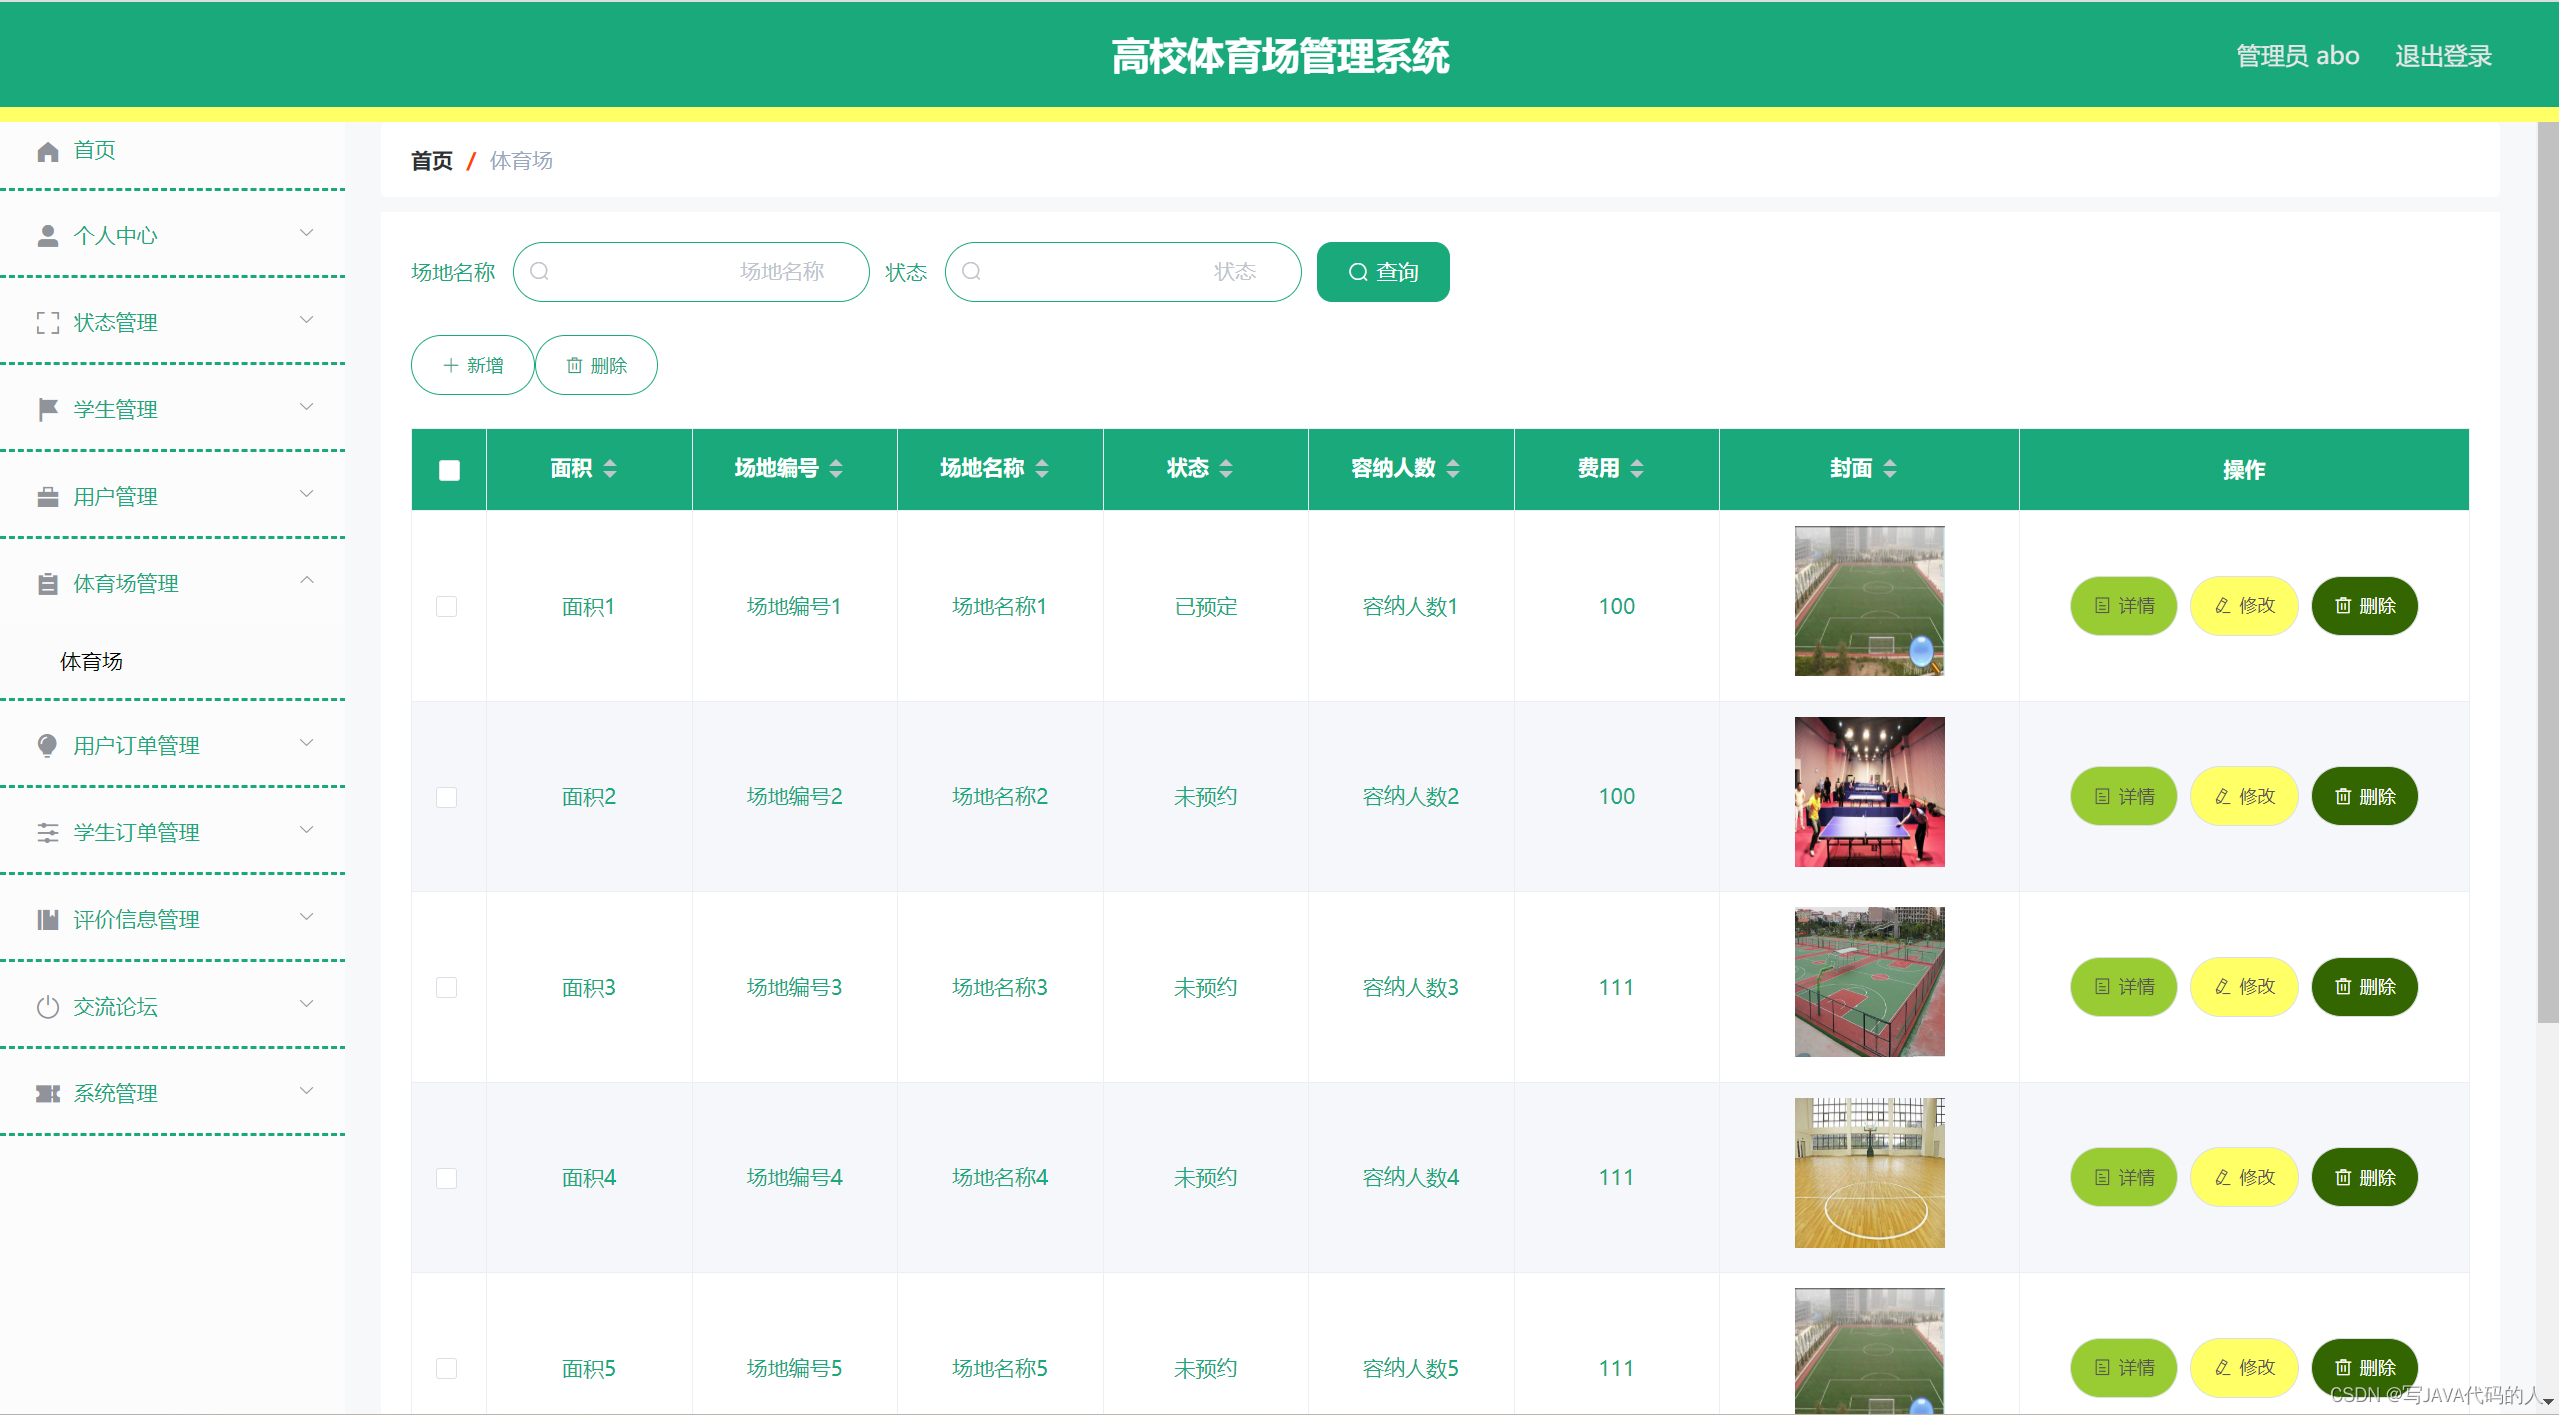Screen dimensions: 2559x1415
Task: Check the row checkbox for 面积3
Action: (x=447, y=988)
